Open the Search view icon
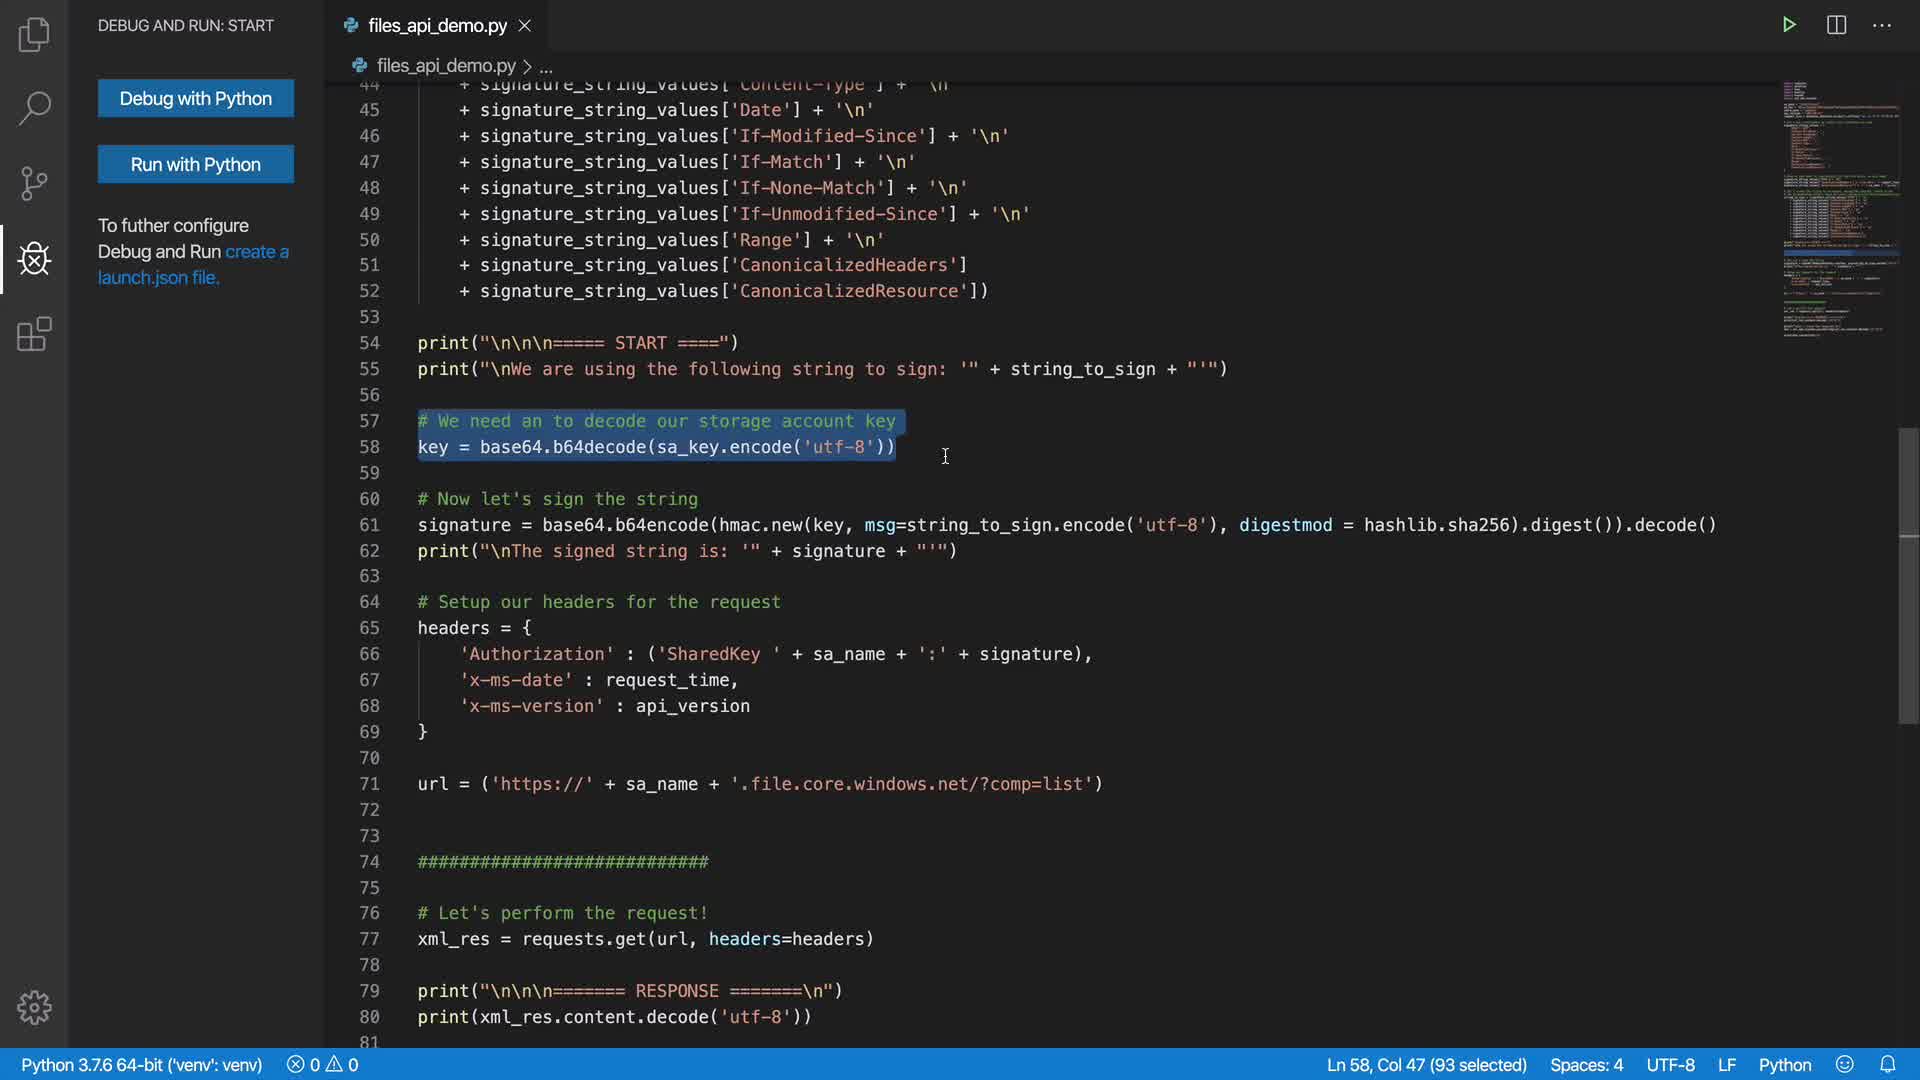This screenshot has height=1080, width=1920. [34, 108]
